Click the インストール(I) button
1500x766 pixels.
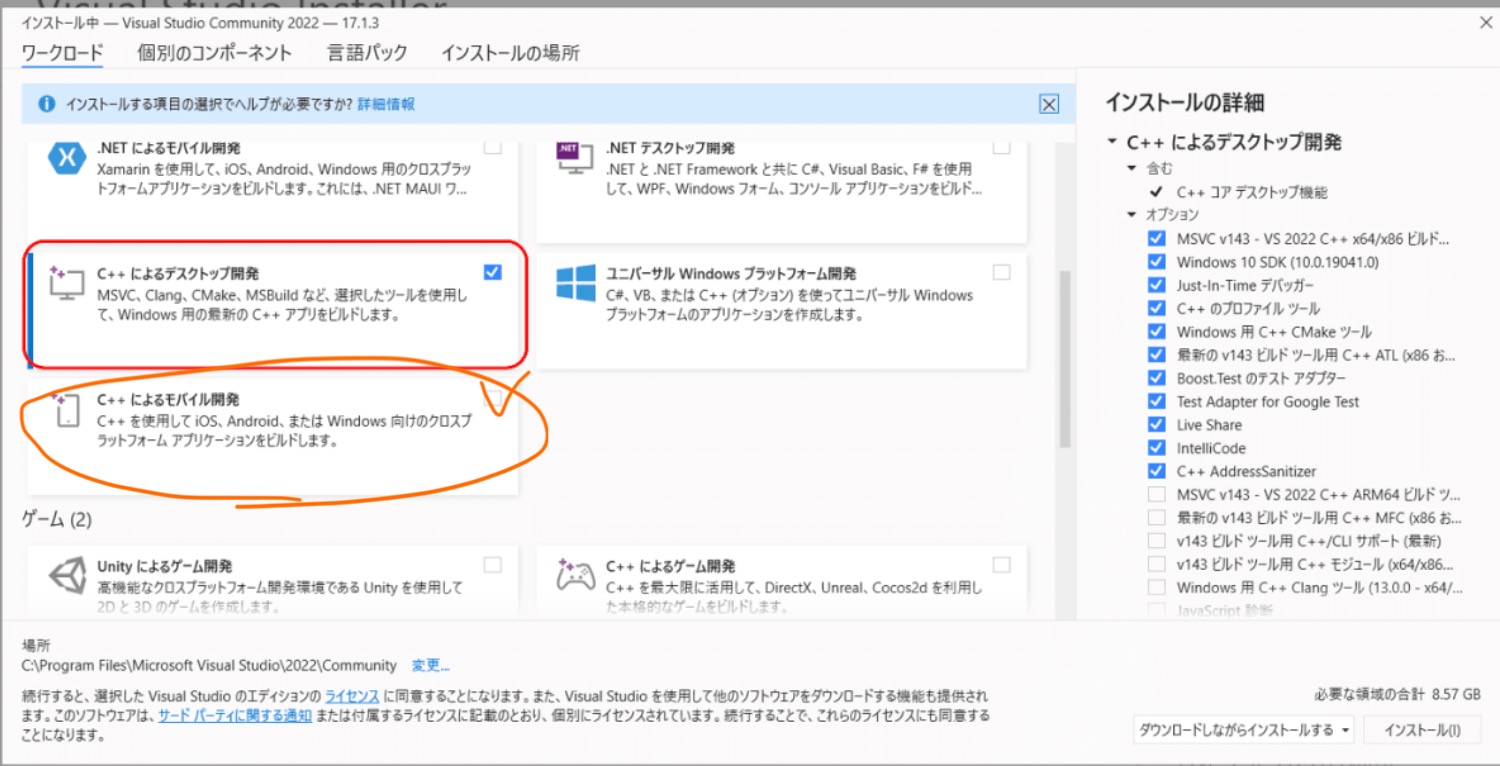coord(1422,731)
